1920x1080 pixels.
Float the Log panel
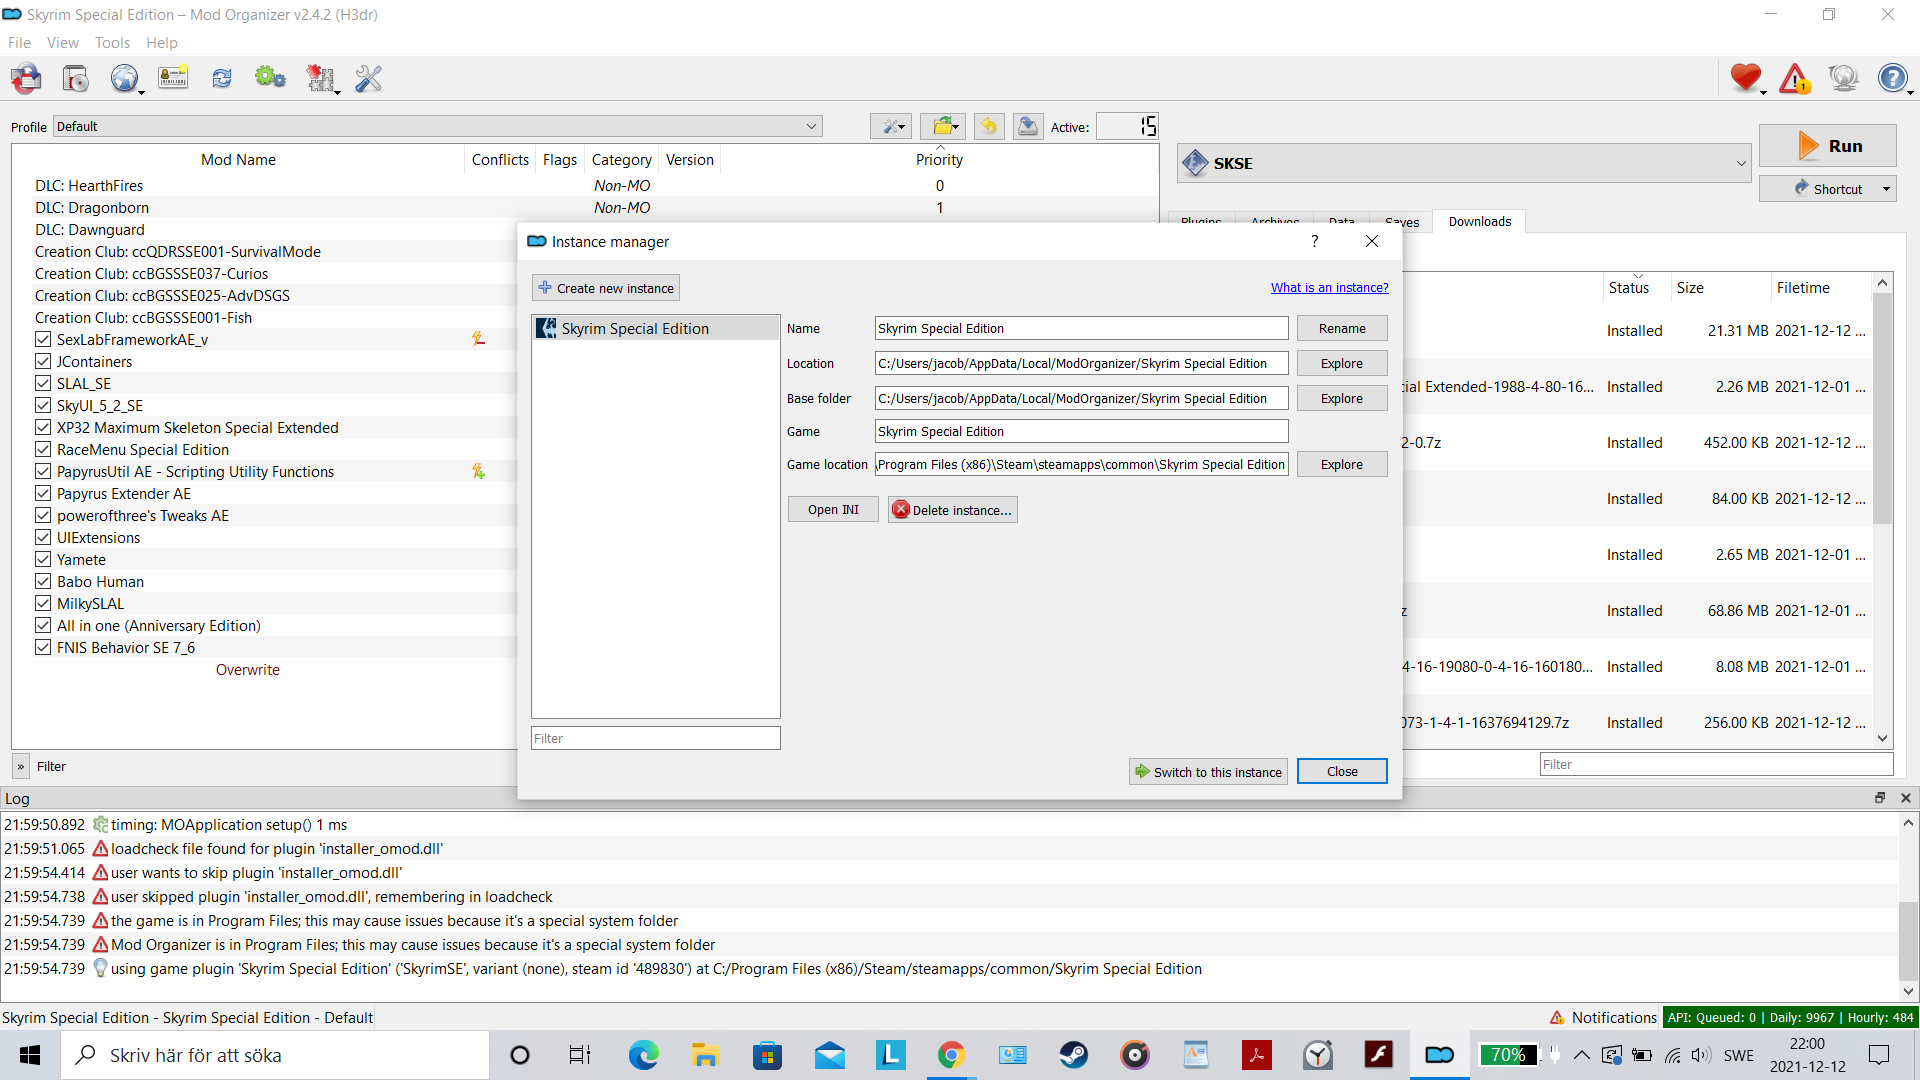coord(1880,797)
